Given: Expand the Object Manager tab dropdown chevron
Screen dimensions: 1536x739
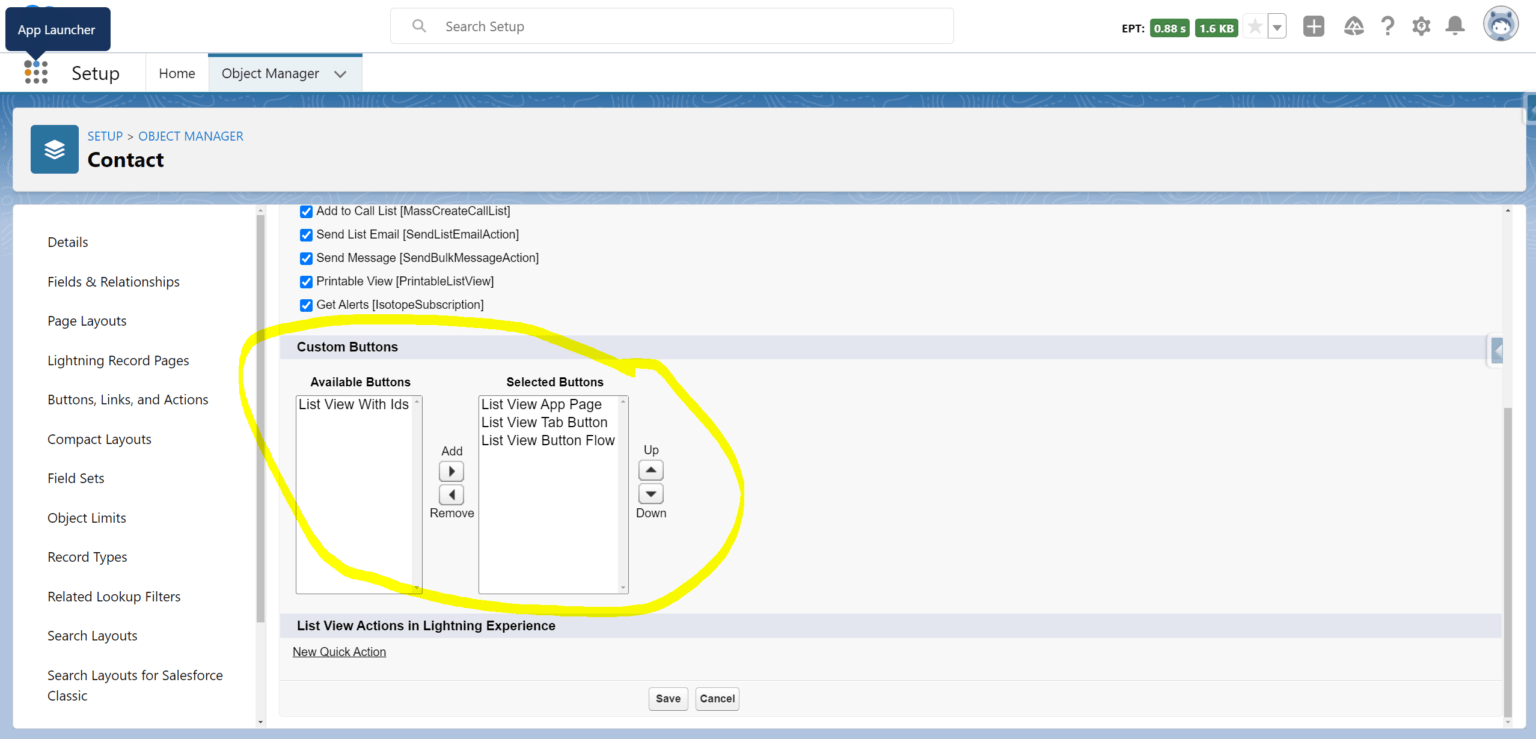Looking at the screenshot, I should tap(339, 72).
